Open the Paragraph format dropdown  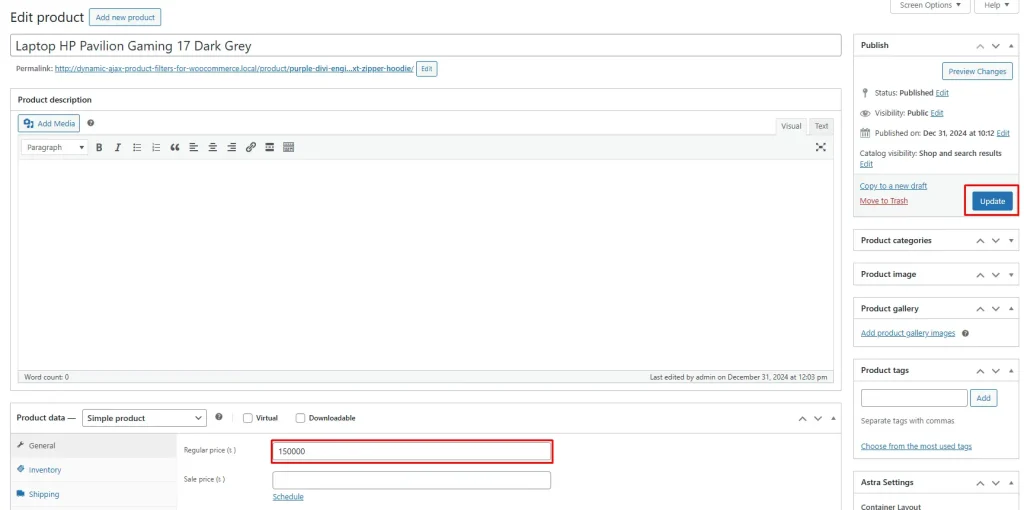click(54, 148)
